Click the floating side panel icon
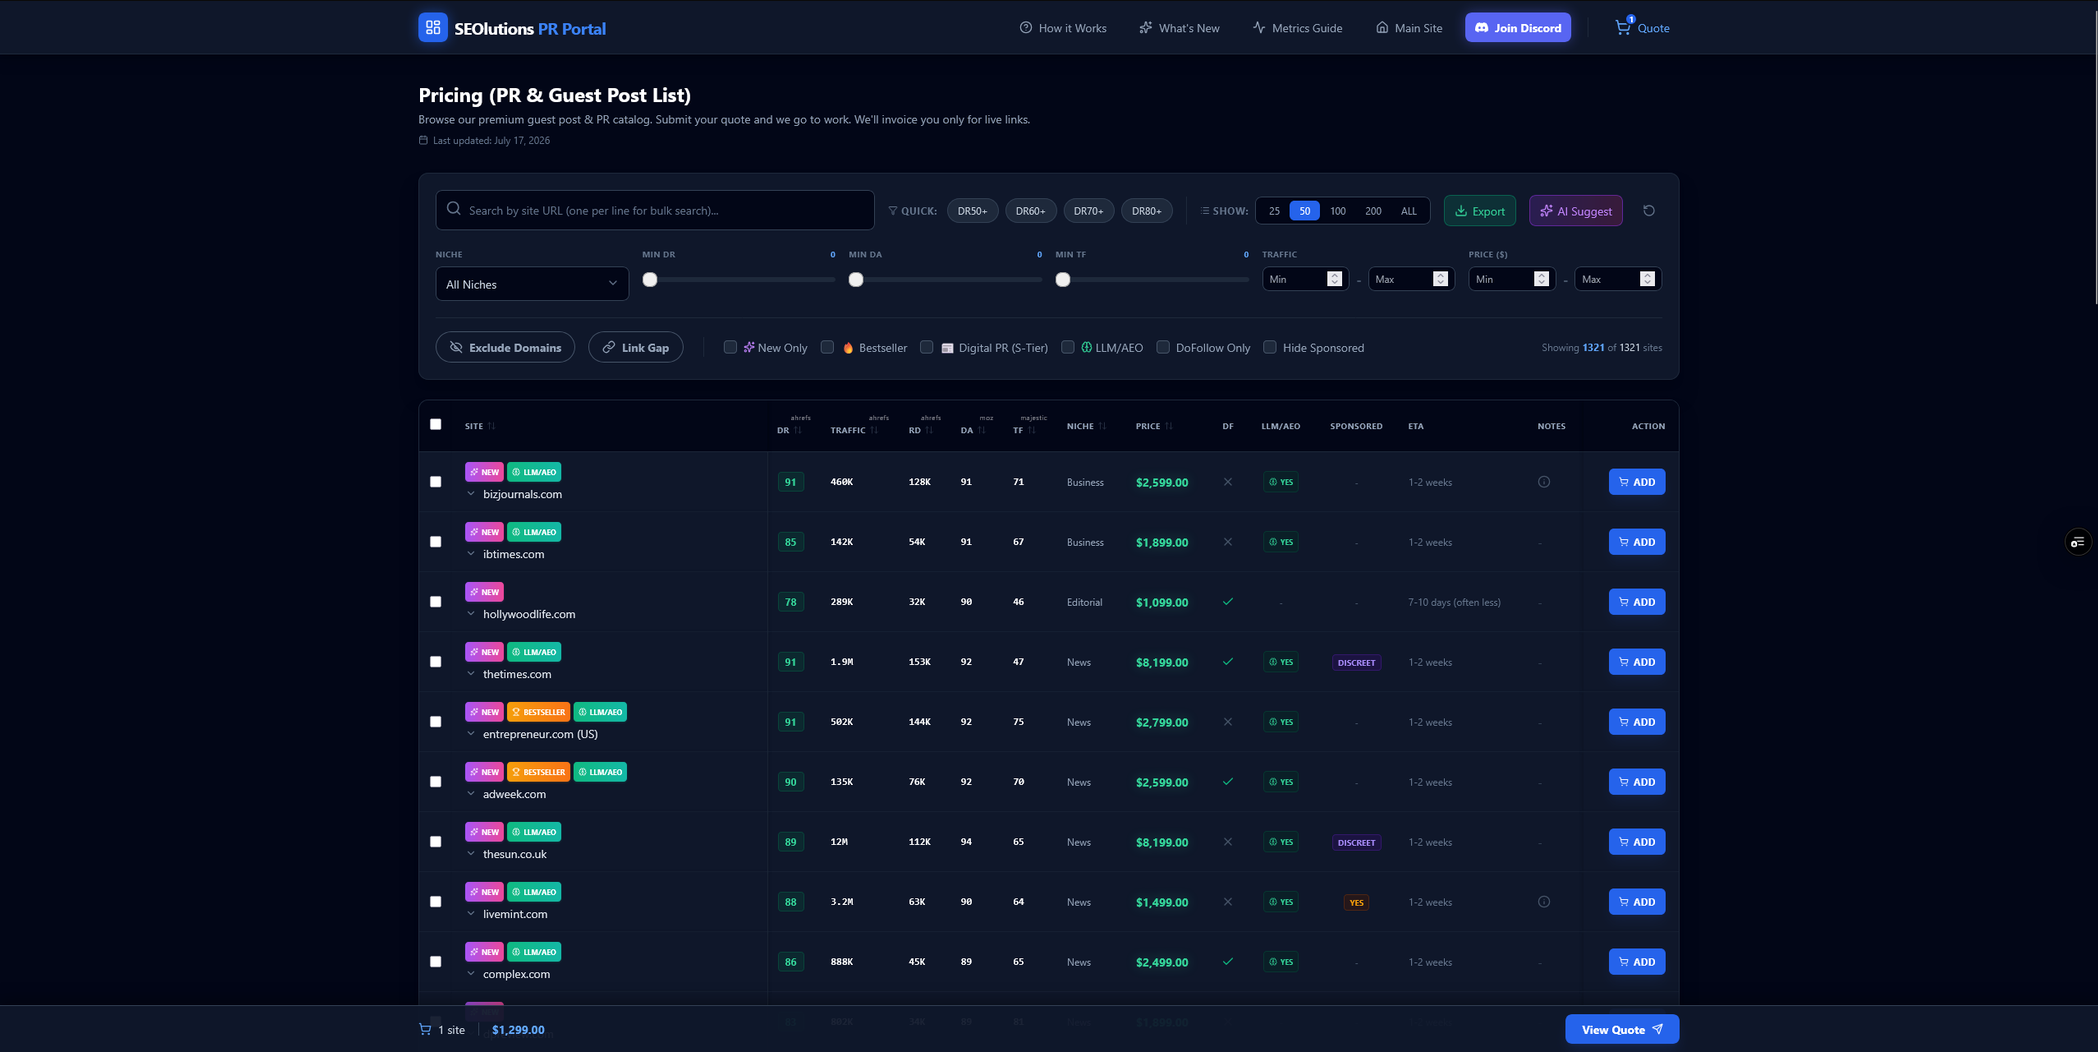 [x=2078, y=542]
